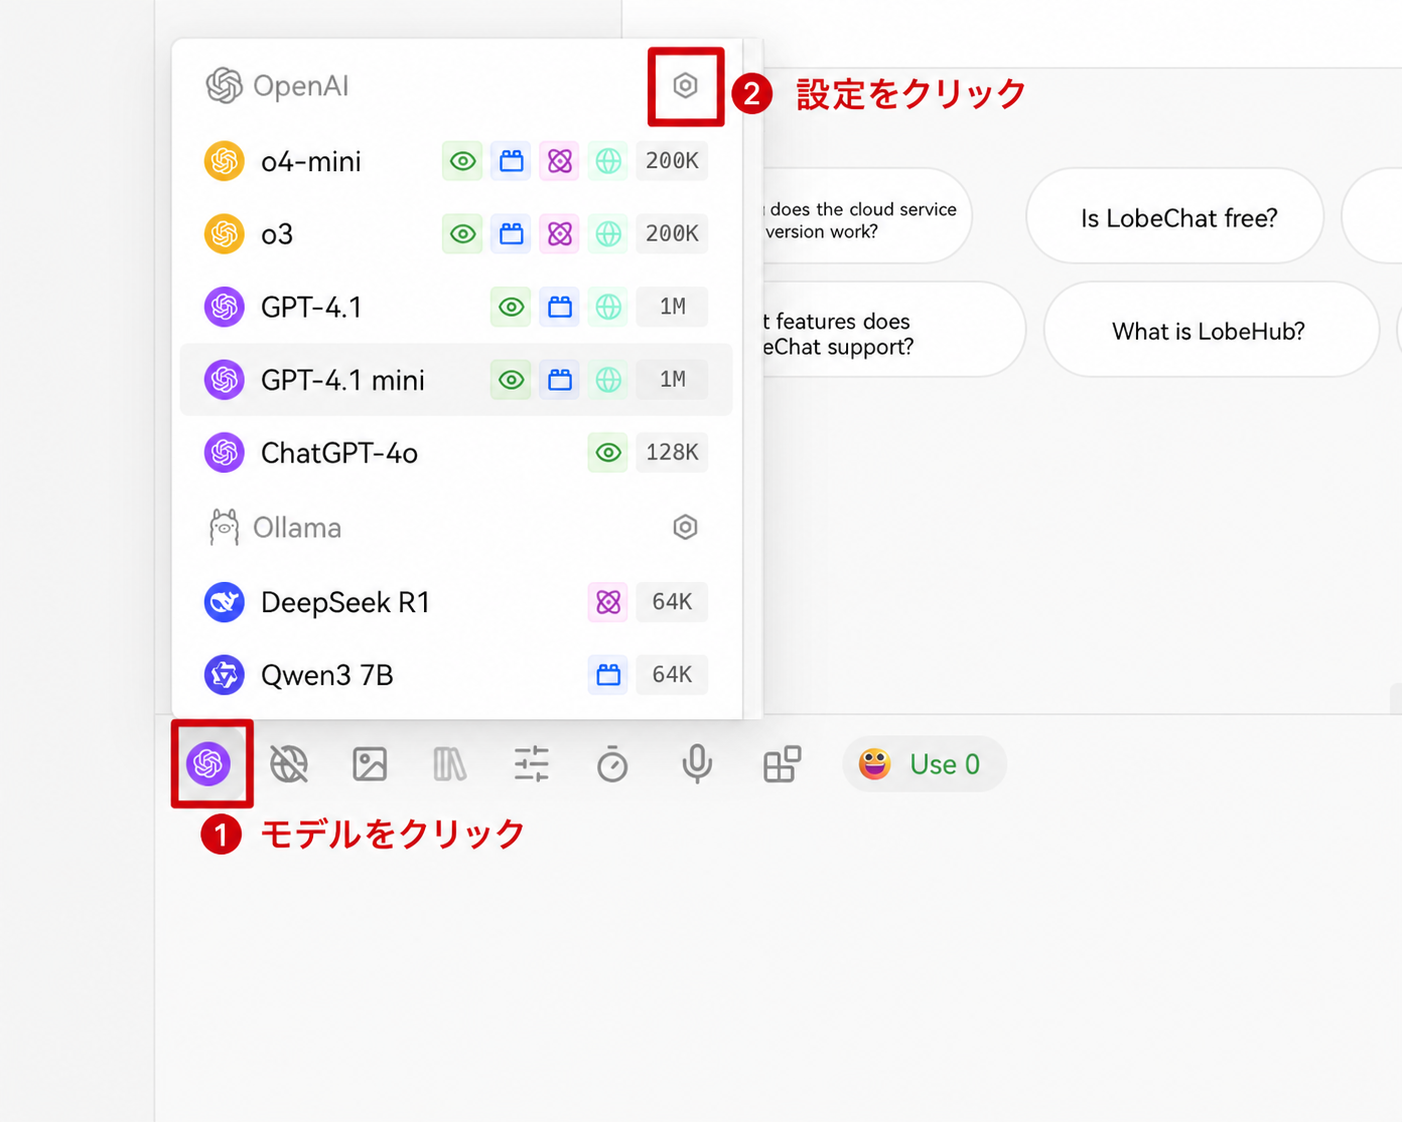Select the Qwen3 7B model
Viewport: 1402px width, 1122px height.
pos(456,675)
